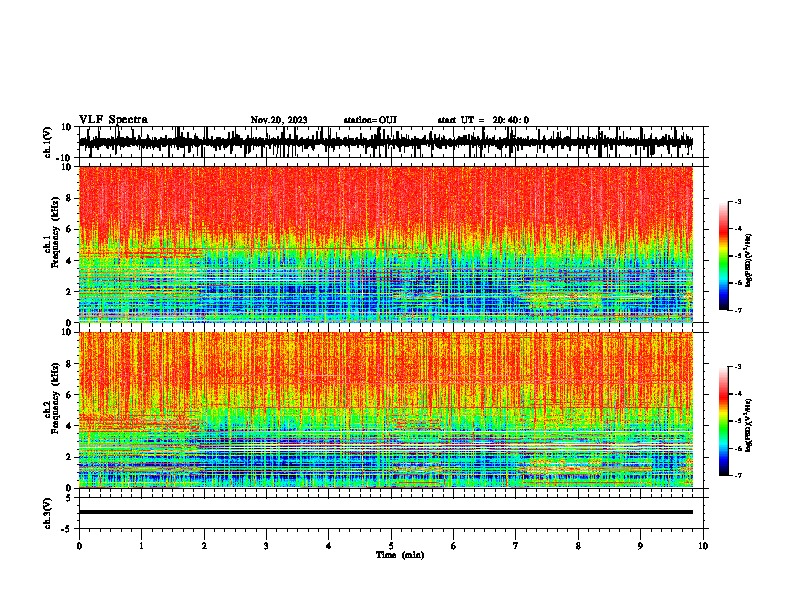
Task: Click the 2 kHz tick on ch.2 frequency axis
Action: (x=69, y=457)
